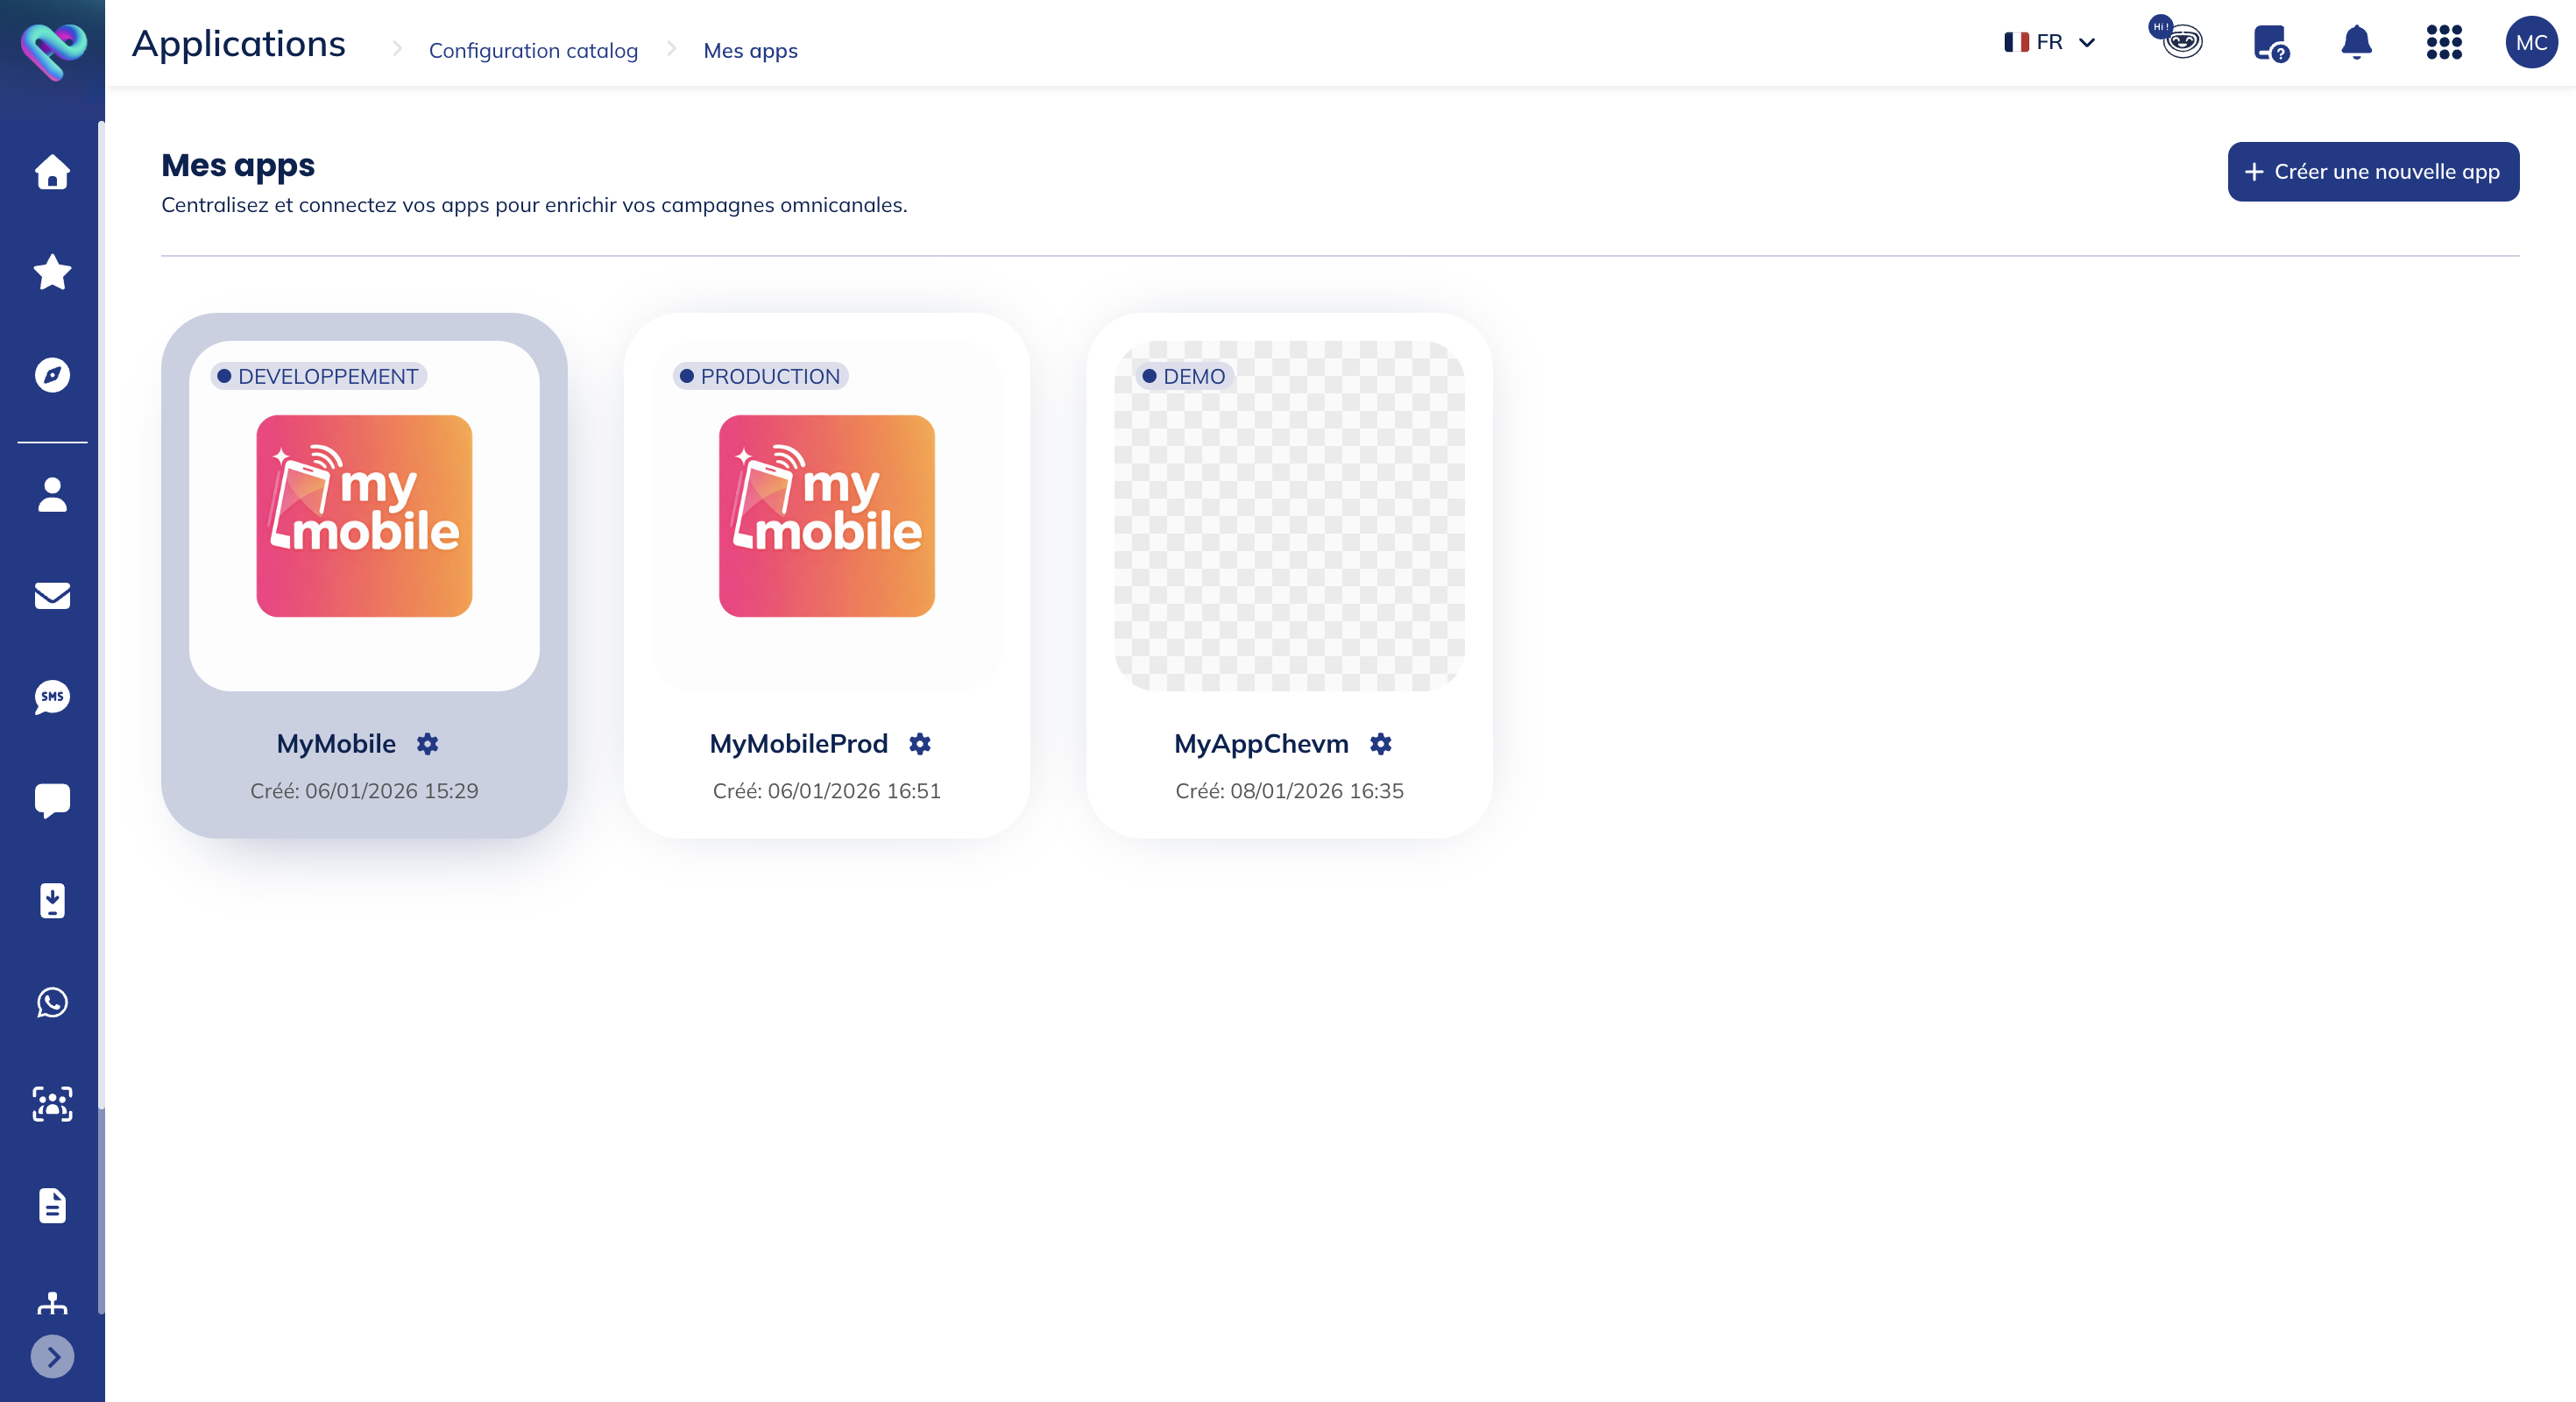Open the Home icon in the sidebar
This screenshot has height=1402, width=2576.
pyautogui.click(x=51, y=172)
